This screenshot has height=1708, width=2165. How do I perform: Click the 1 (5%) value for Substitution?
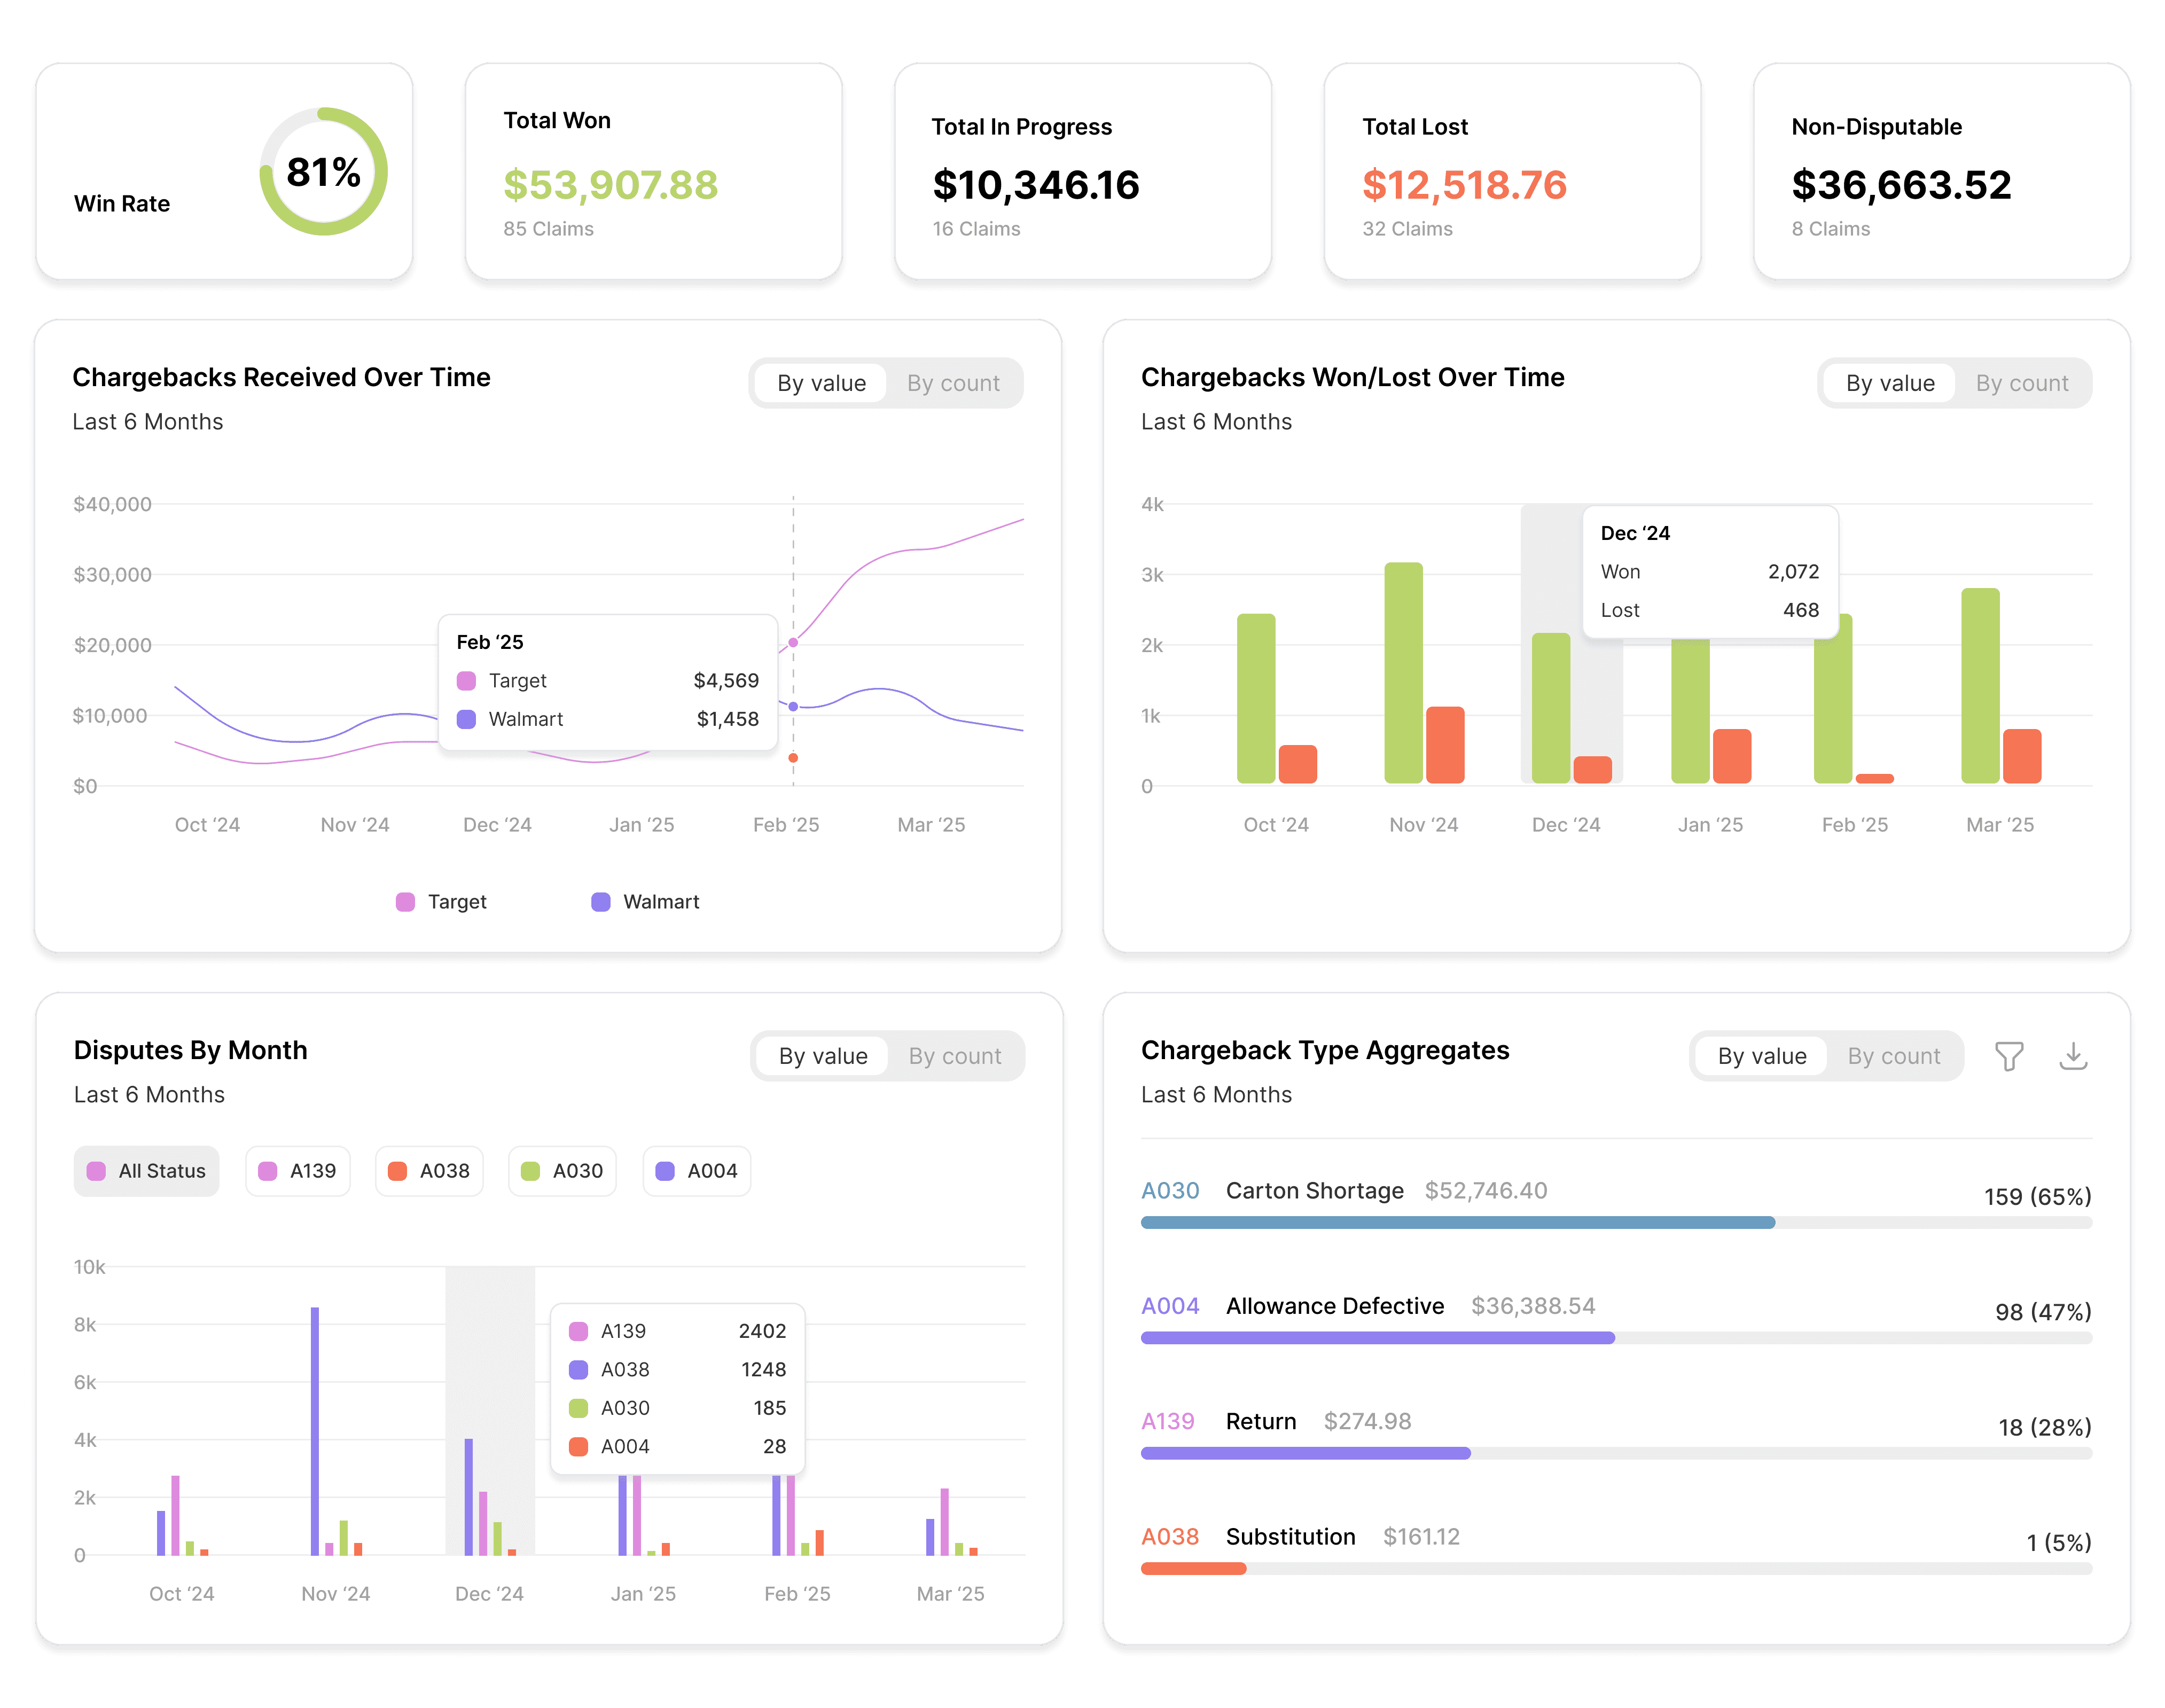(x=2058, y=1543)
